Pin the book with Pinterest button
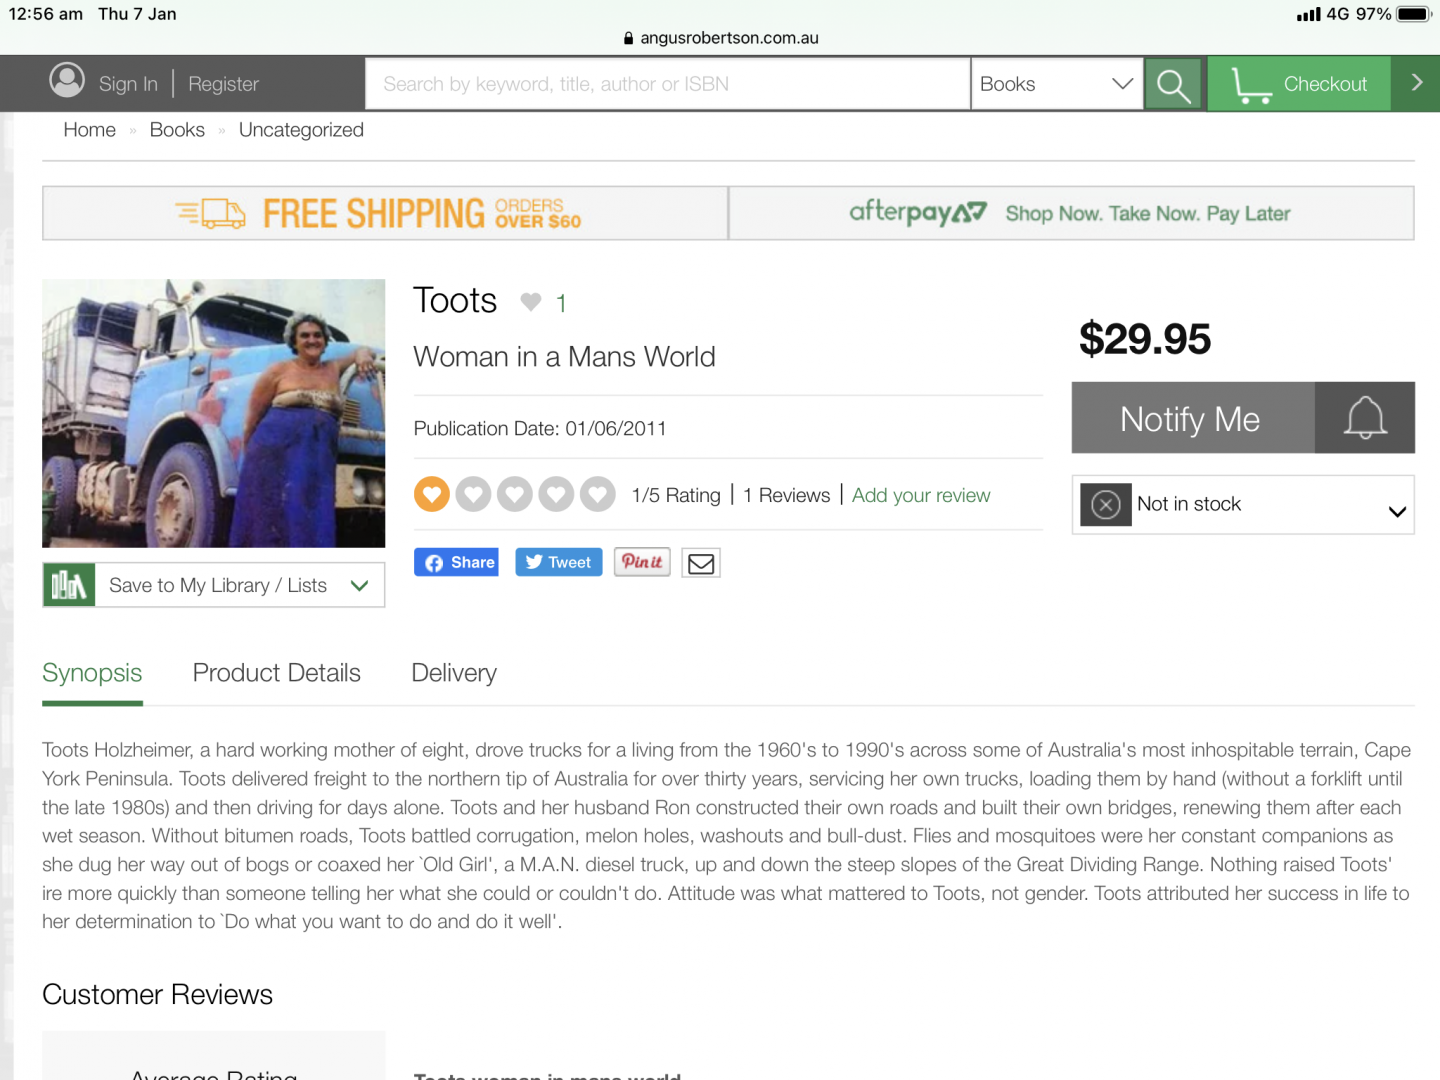This screenshot has height=1080, width=1440. tap(641, 562)
